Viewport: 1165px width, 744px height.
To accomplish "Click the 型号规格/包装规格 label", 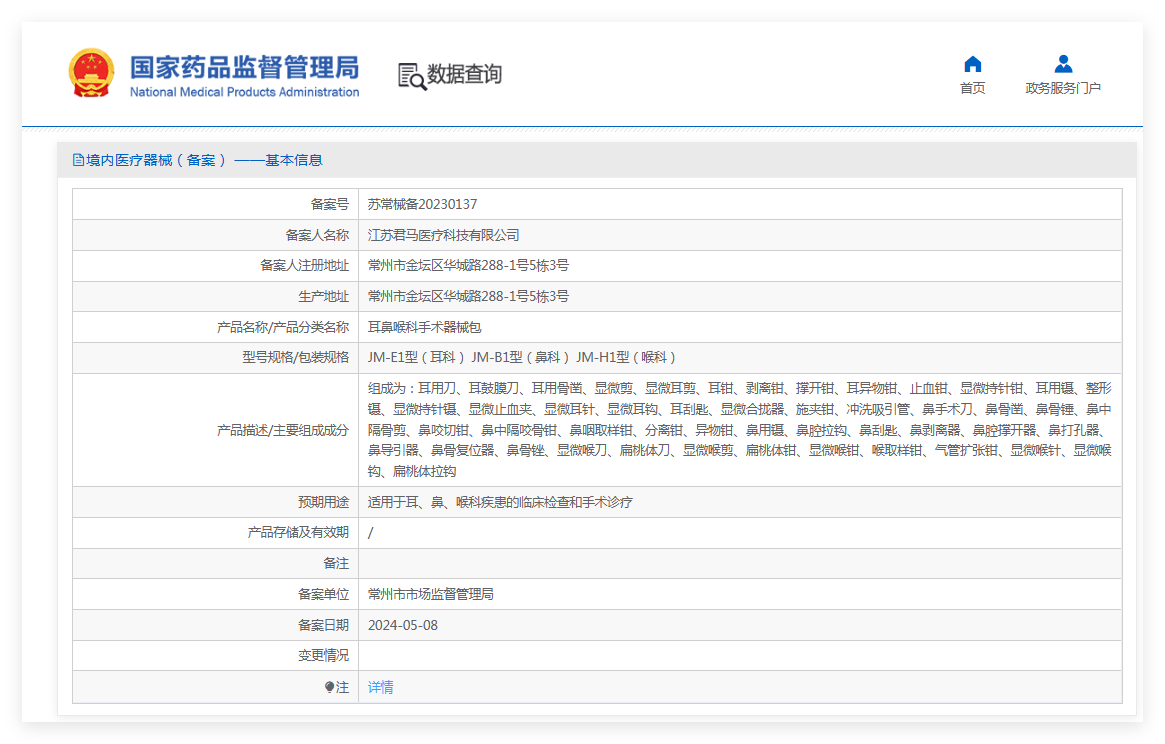I will point(295,358).
